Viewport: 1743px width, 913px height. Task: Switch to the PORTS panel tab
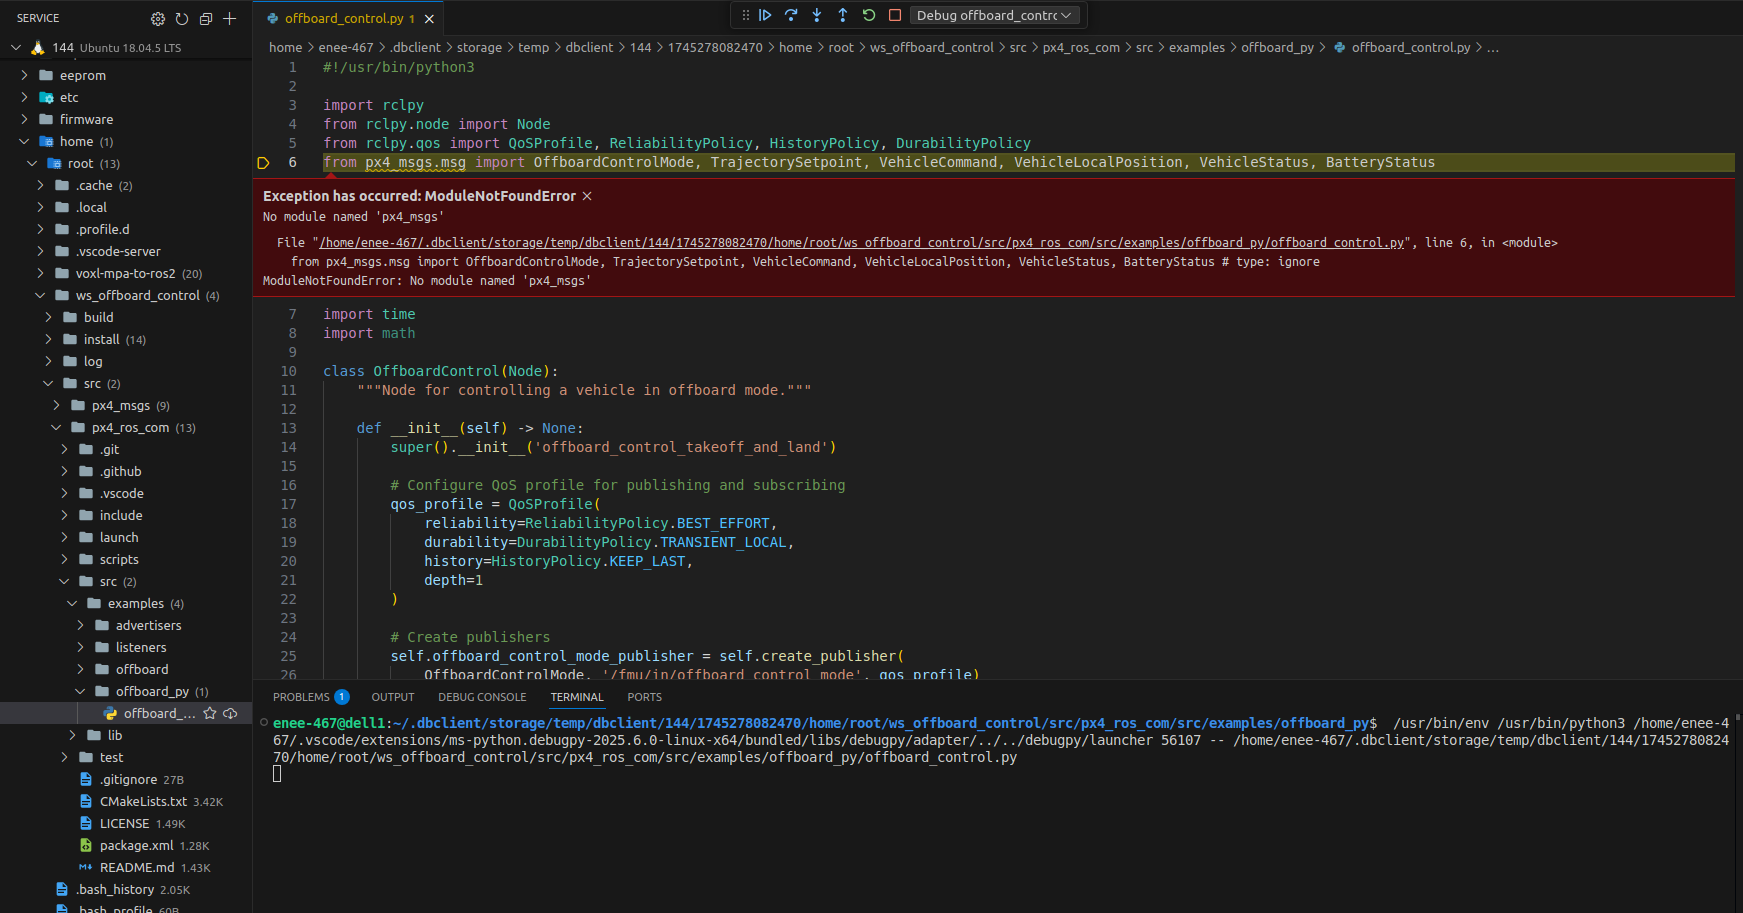(645, 697)
